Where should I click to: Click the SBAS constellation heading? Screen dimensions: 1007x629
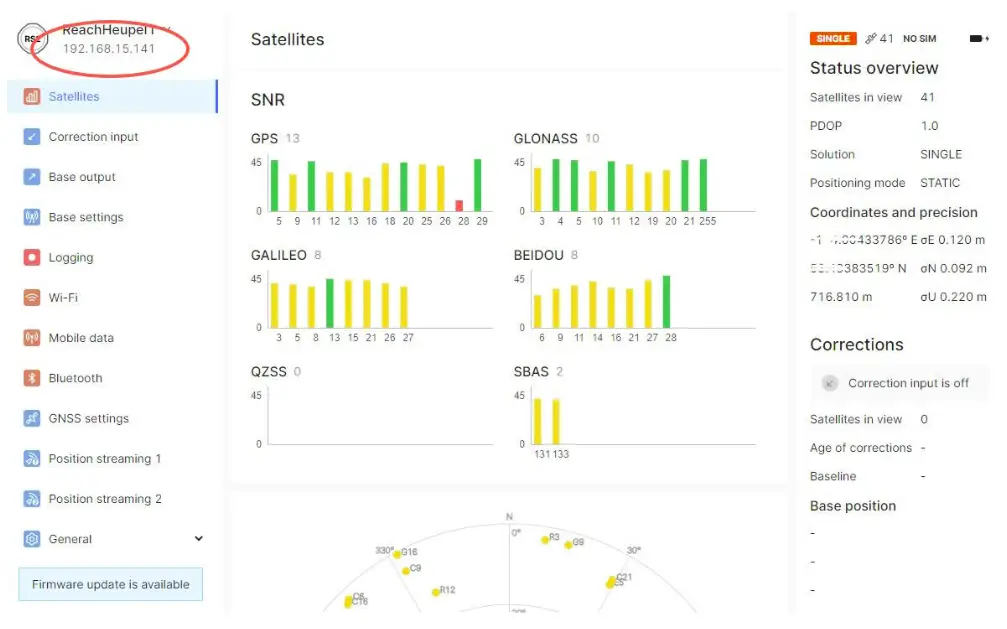tap(531, 372)
